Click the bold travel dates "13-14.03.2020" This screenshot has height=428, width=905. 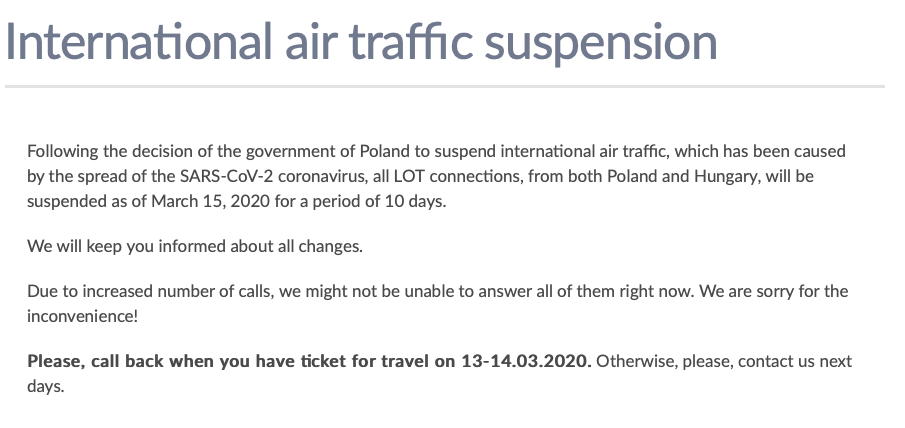point(526,361)
